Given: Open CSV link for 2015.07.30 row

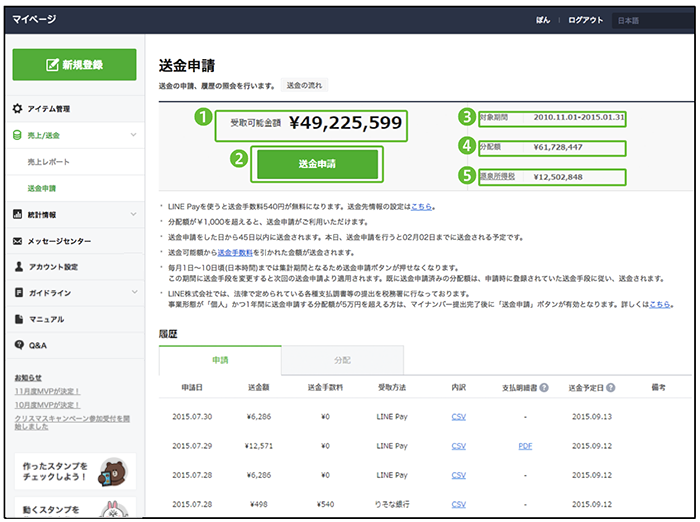Looking at the screenshot, I should click(x=458, y=417).
